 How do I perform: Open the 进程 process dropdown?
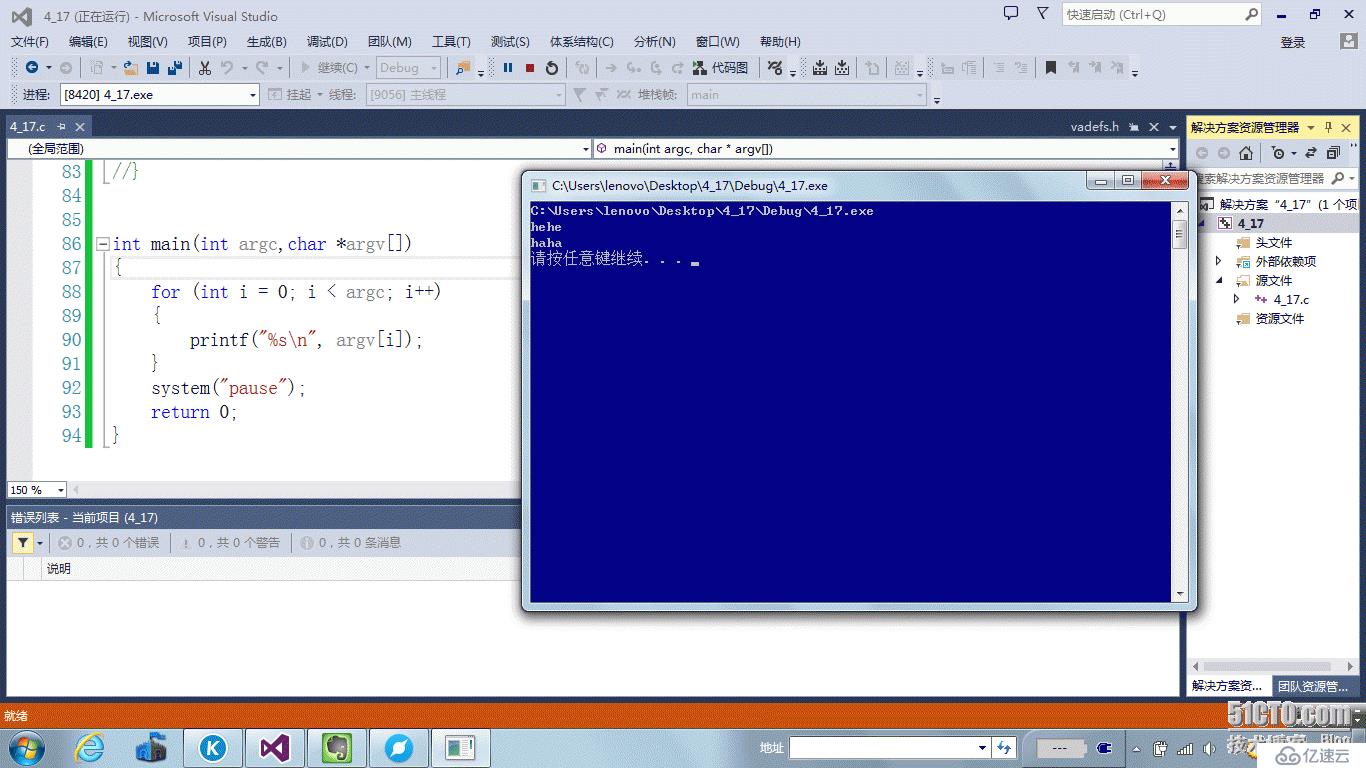(x=159, y=94)
